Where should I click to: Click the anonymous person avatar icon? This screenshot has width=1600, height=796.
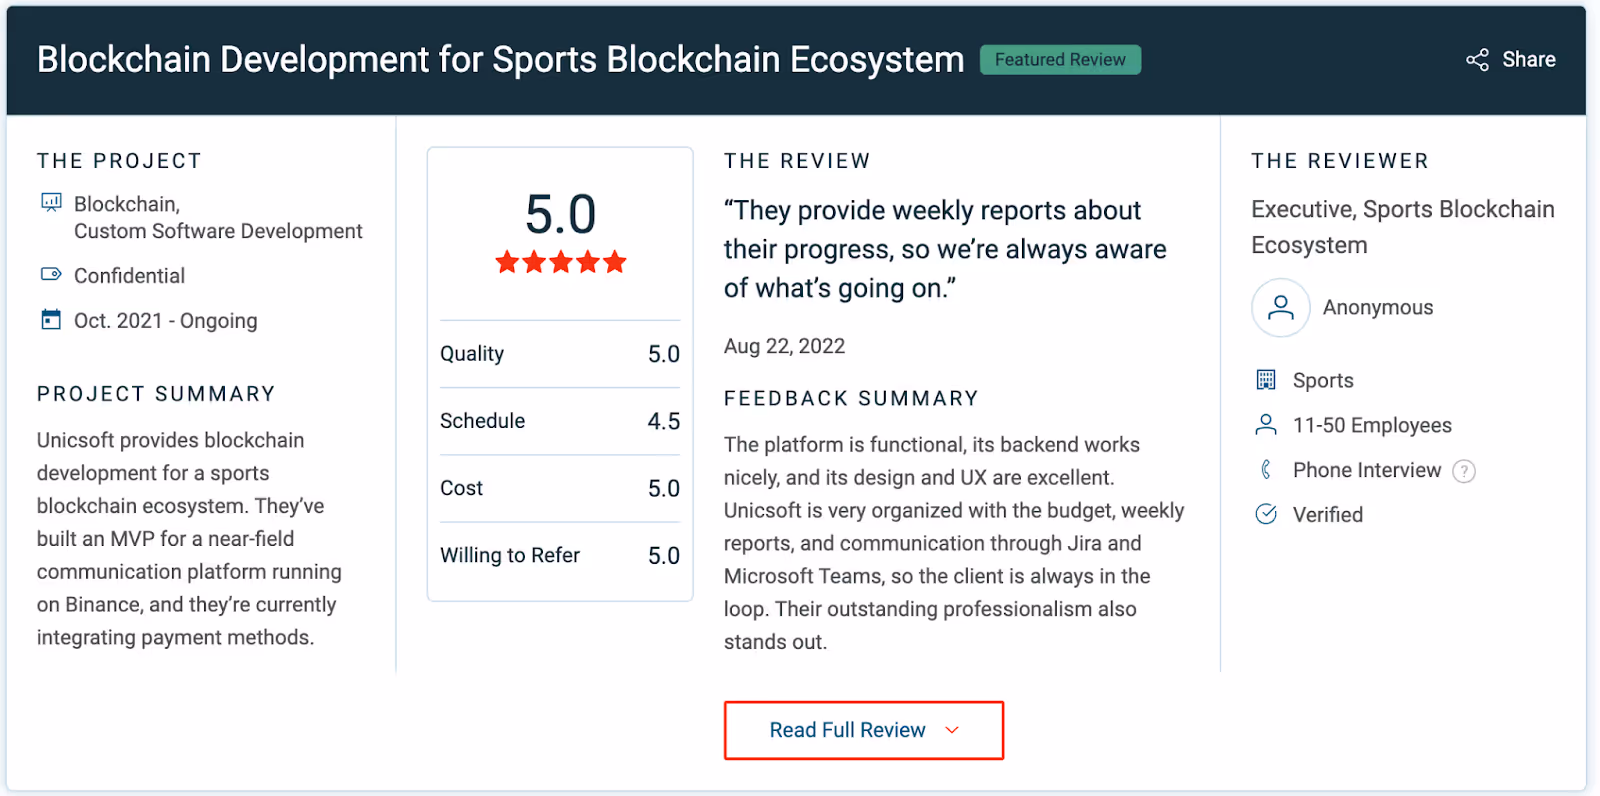1280,308
